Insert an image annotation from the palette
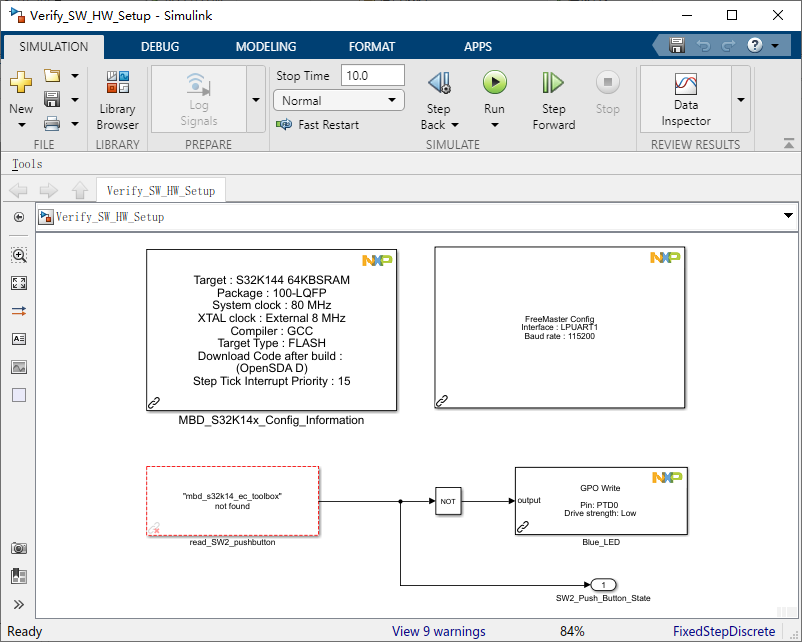Viewport: 802px width, 642px height. 19,367
